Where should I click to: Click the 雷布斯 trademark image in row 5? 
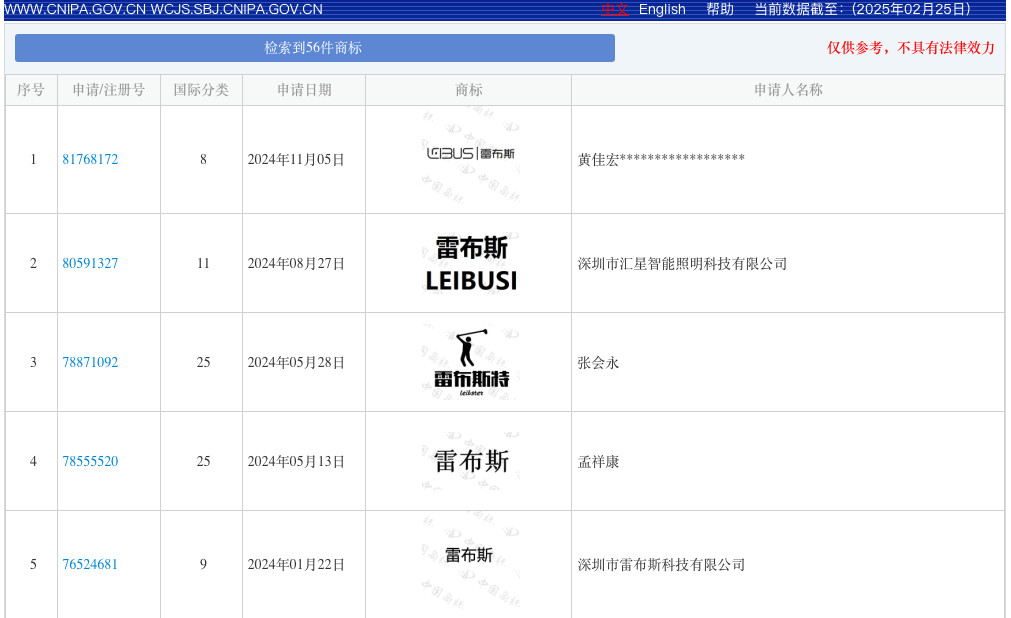pos(469,555)
